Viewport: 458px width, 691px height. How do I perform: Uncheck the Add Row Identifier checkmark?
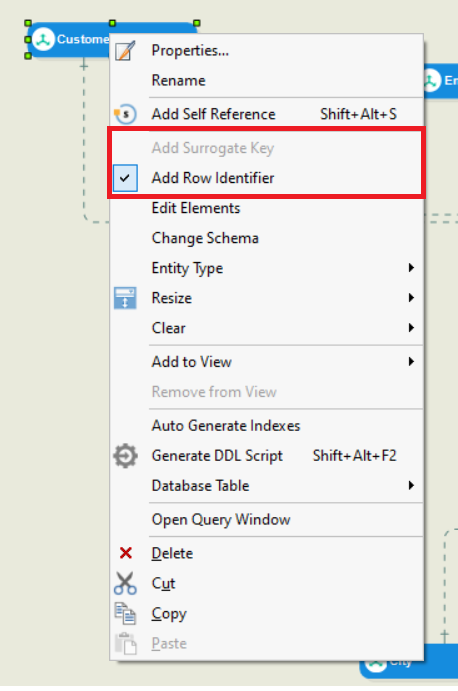(x=125, y=178)
